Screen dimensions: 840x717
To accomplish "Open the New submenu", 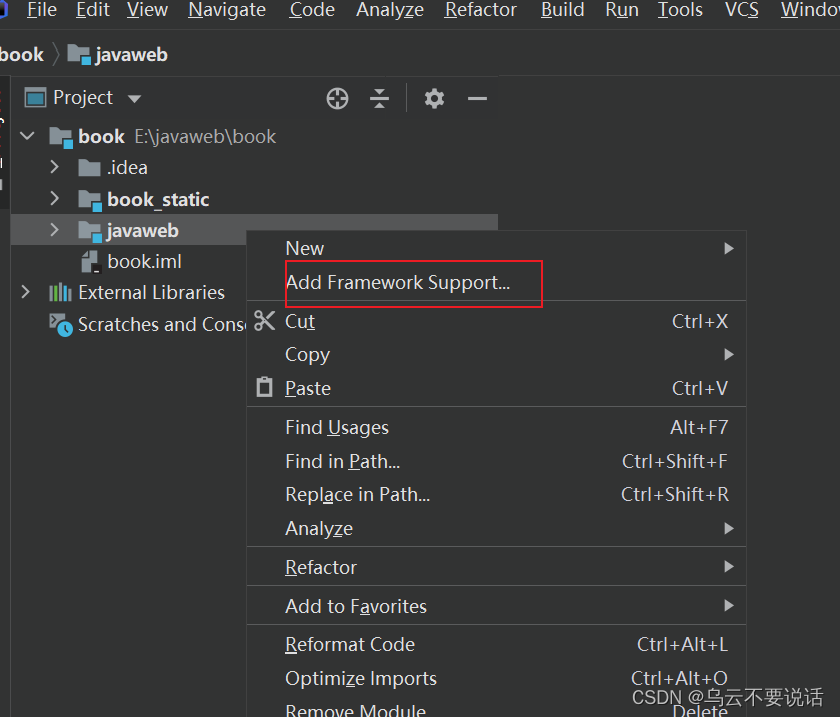I will (x=305, y=248).
